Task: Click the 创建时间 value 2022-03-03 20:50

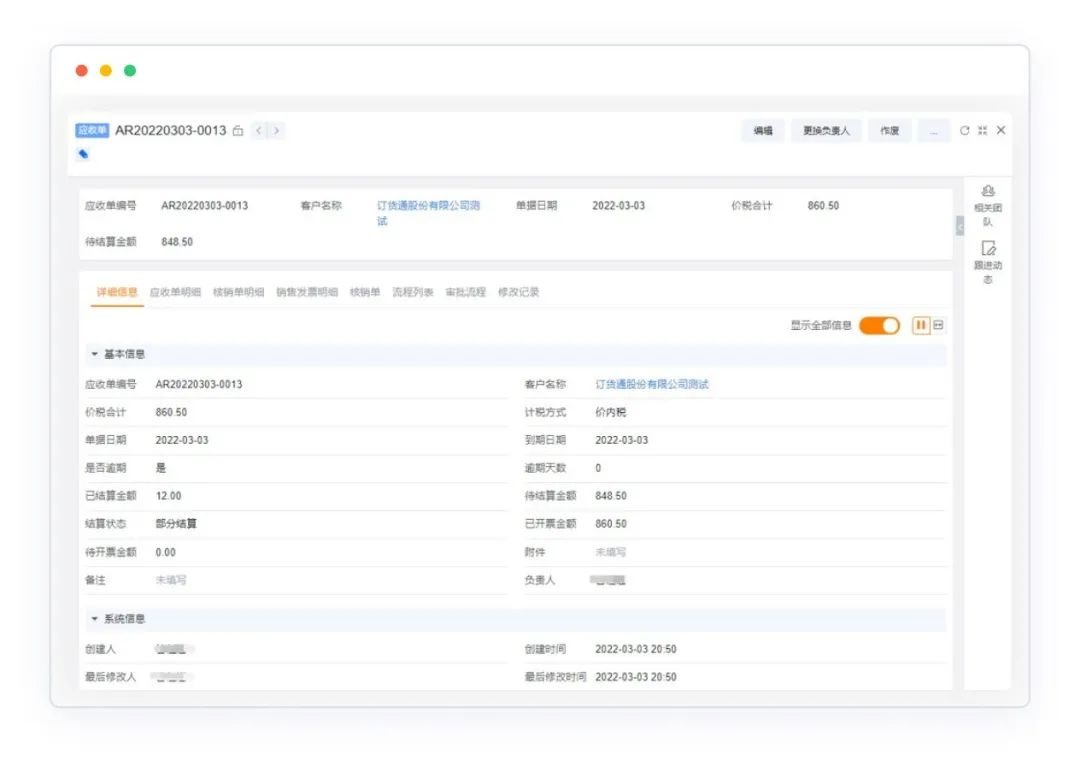Action: [636, 649]
